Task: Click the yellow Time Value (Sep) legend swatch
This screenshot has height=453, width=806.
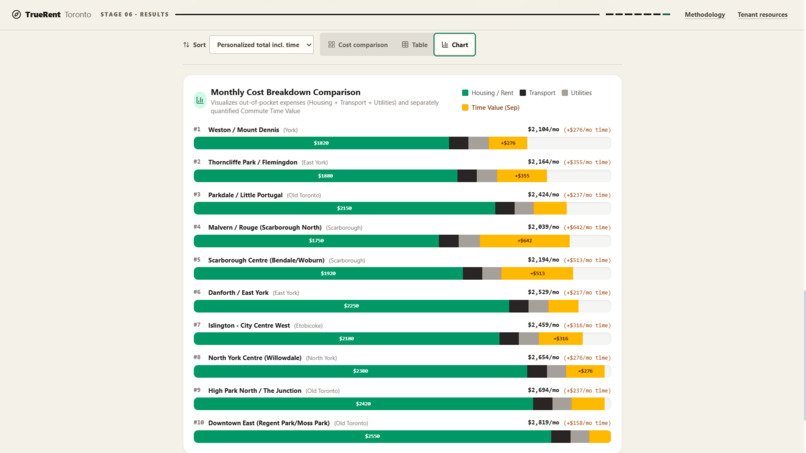Action: click(x=465, y=107)
